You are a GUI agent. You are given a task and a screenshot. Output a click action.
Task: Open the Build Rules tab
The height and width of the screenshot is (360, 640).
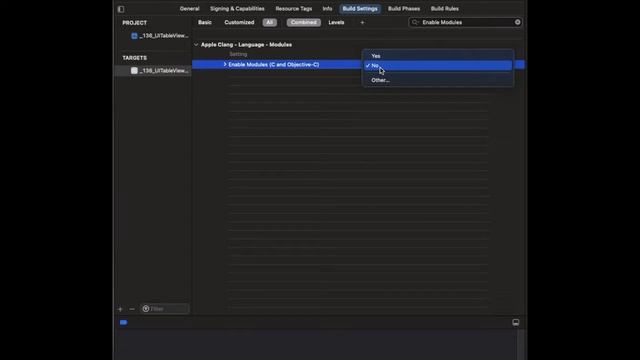[444, 9]
